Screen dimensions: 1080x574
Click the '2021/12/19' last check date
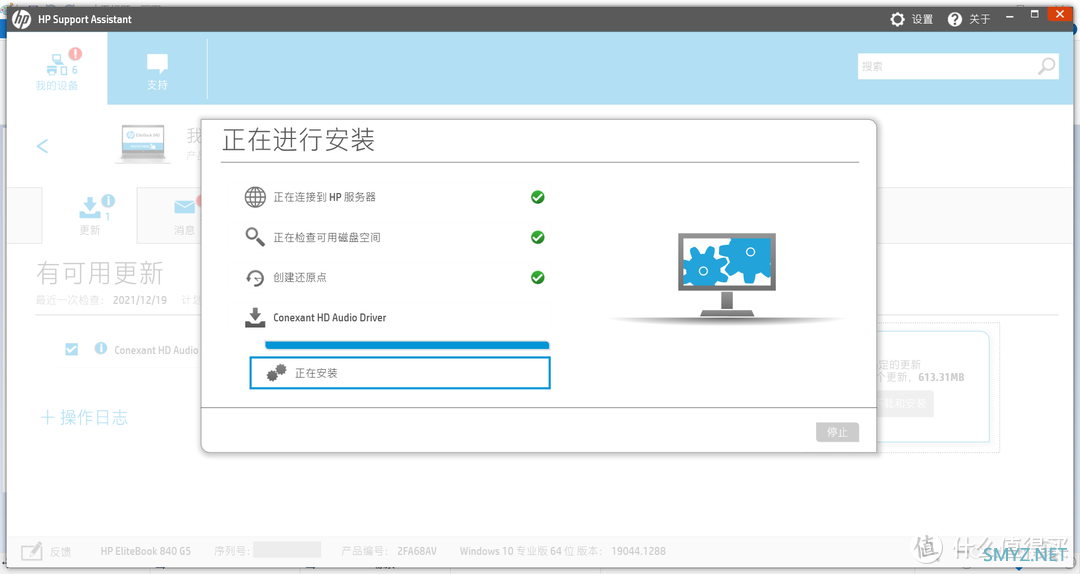coord(140,300)
